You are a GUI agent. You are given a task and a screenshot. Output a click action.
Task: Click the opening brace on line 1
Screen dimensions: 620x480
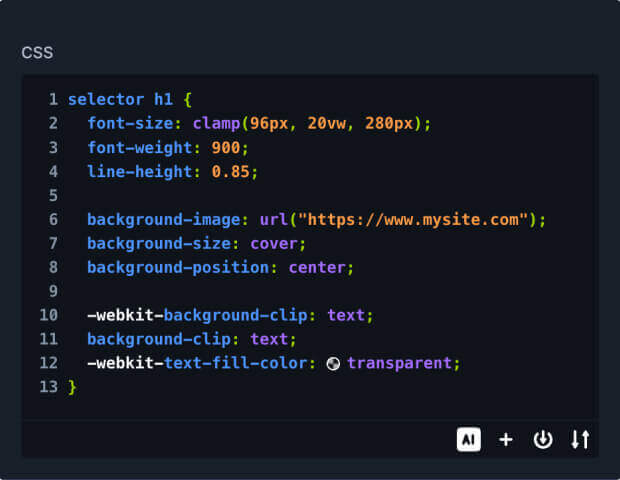pyautogui.click(x=188, y=99)
